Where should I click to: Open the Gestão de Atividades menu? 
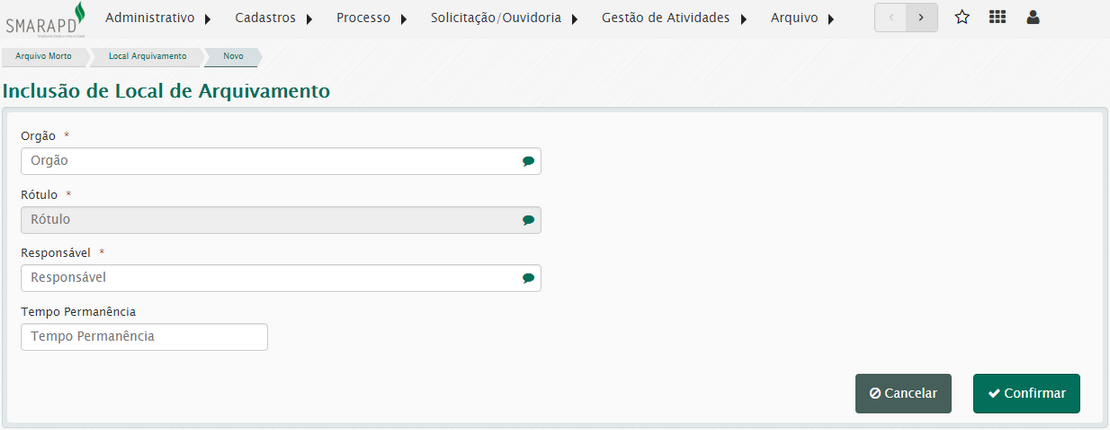pos(675,18)
